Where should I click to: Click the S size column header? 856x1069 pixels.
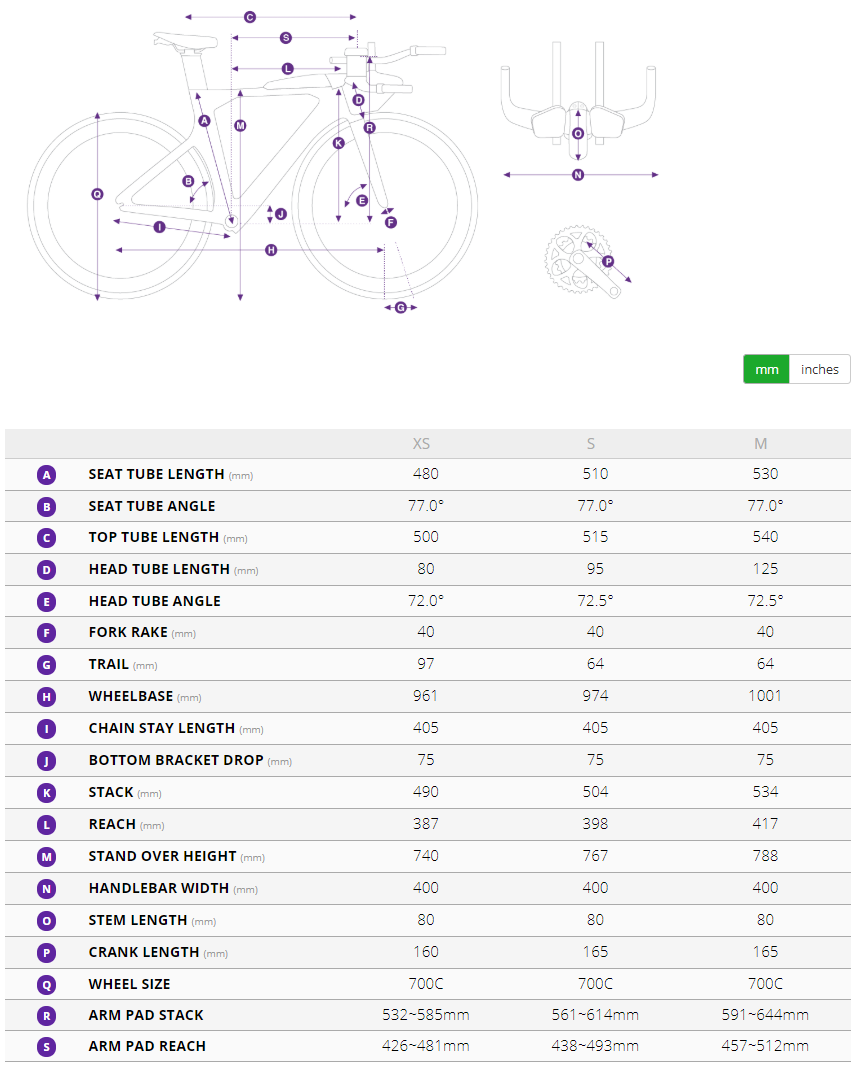[x=592, y=444]
